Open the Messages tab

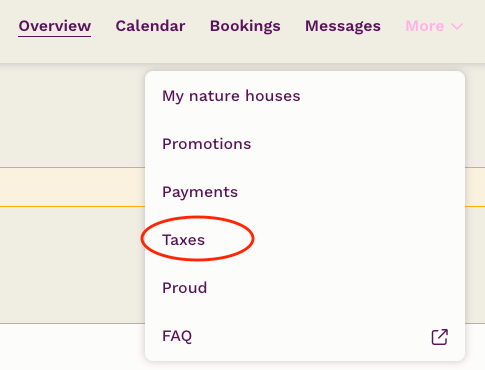click(343, 27)
